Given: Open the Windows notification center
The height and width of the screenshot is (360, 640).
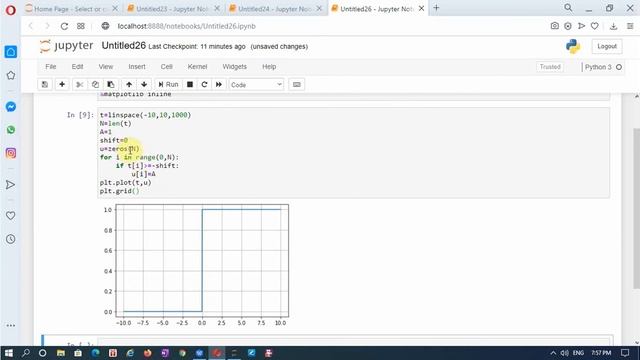Looking at the screenshot, I should [x=625, y=353].
